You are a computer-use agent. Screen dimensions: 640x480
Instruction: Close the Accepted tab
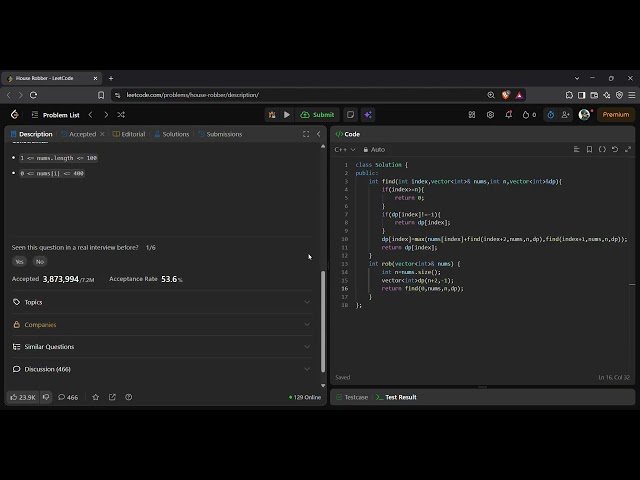[x=102, y=134]
